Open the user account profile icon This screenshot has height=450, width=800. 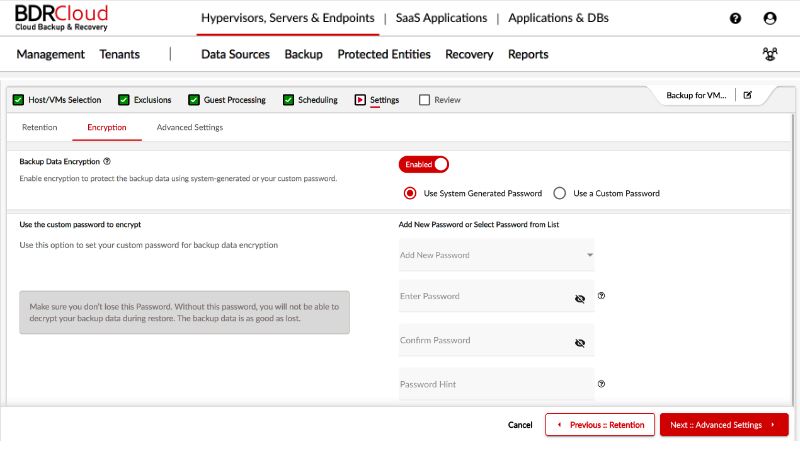770,18
